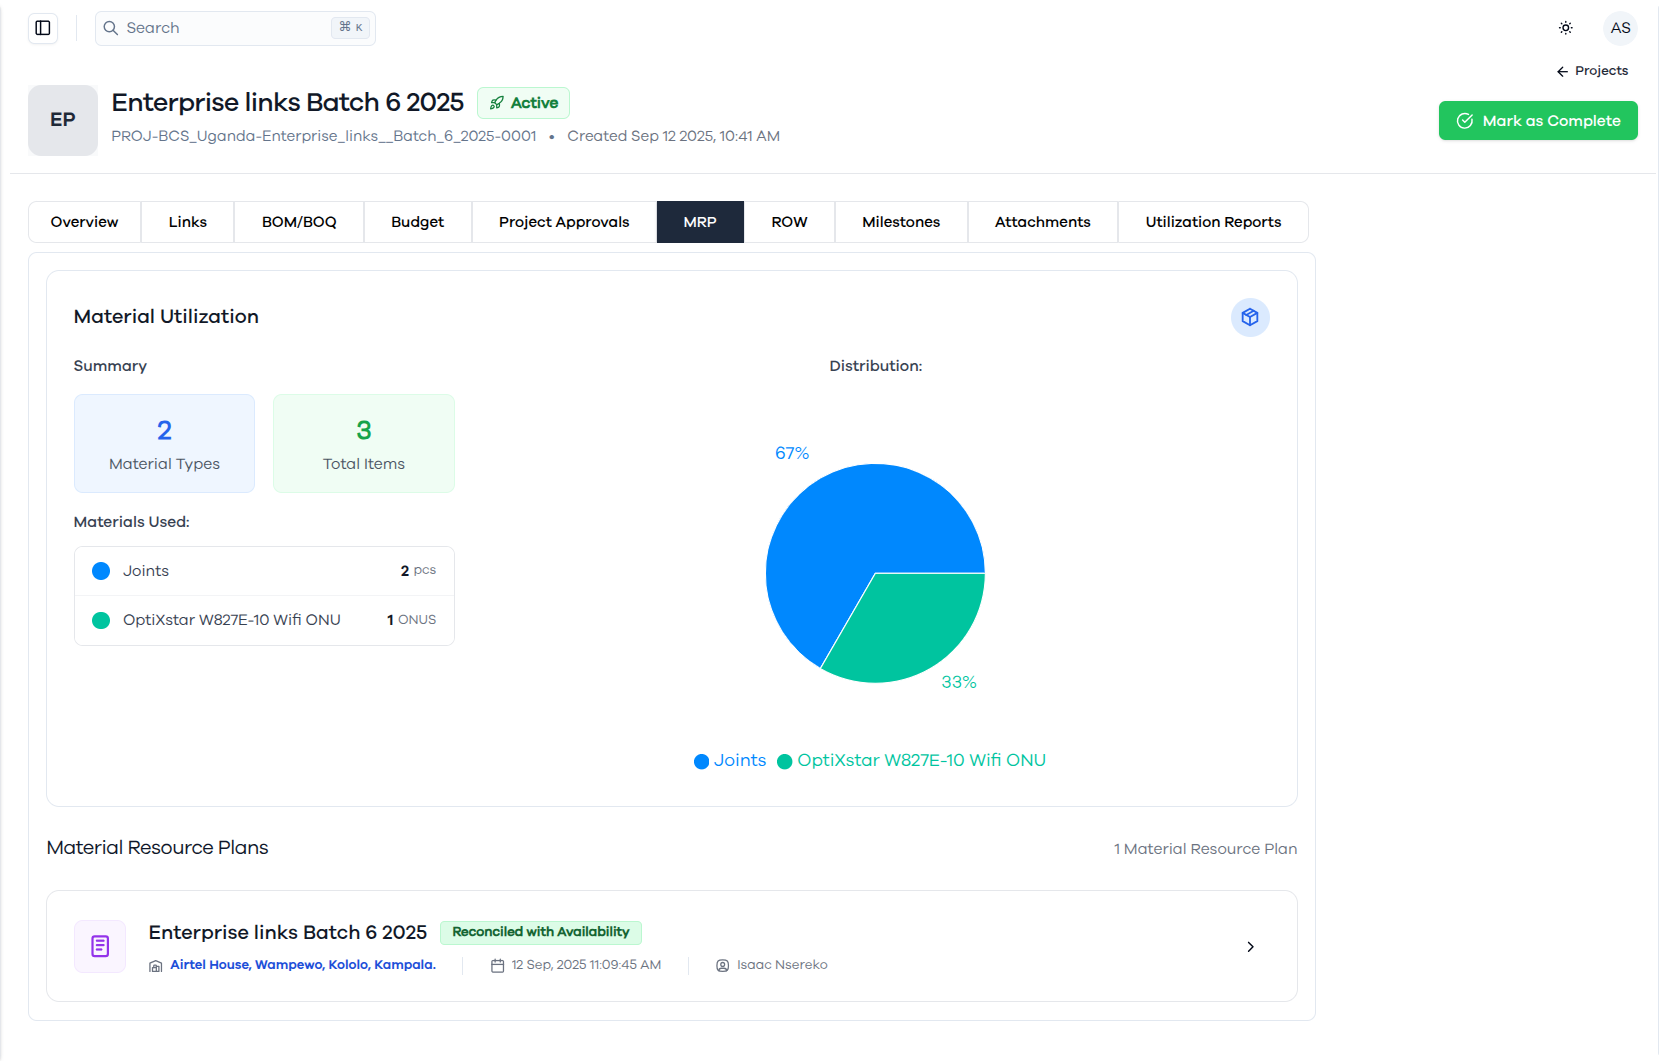Screen dimensions: 1659x1061
Task: Toggle the sidebar panel icon
Action: [x=43, y=28]
